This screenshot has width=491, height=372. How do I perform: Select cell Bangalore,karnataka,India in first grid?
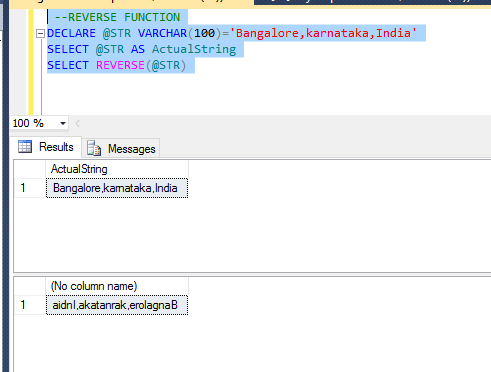click(117, 188)
